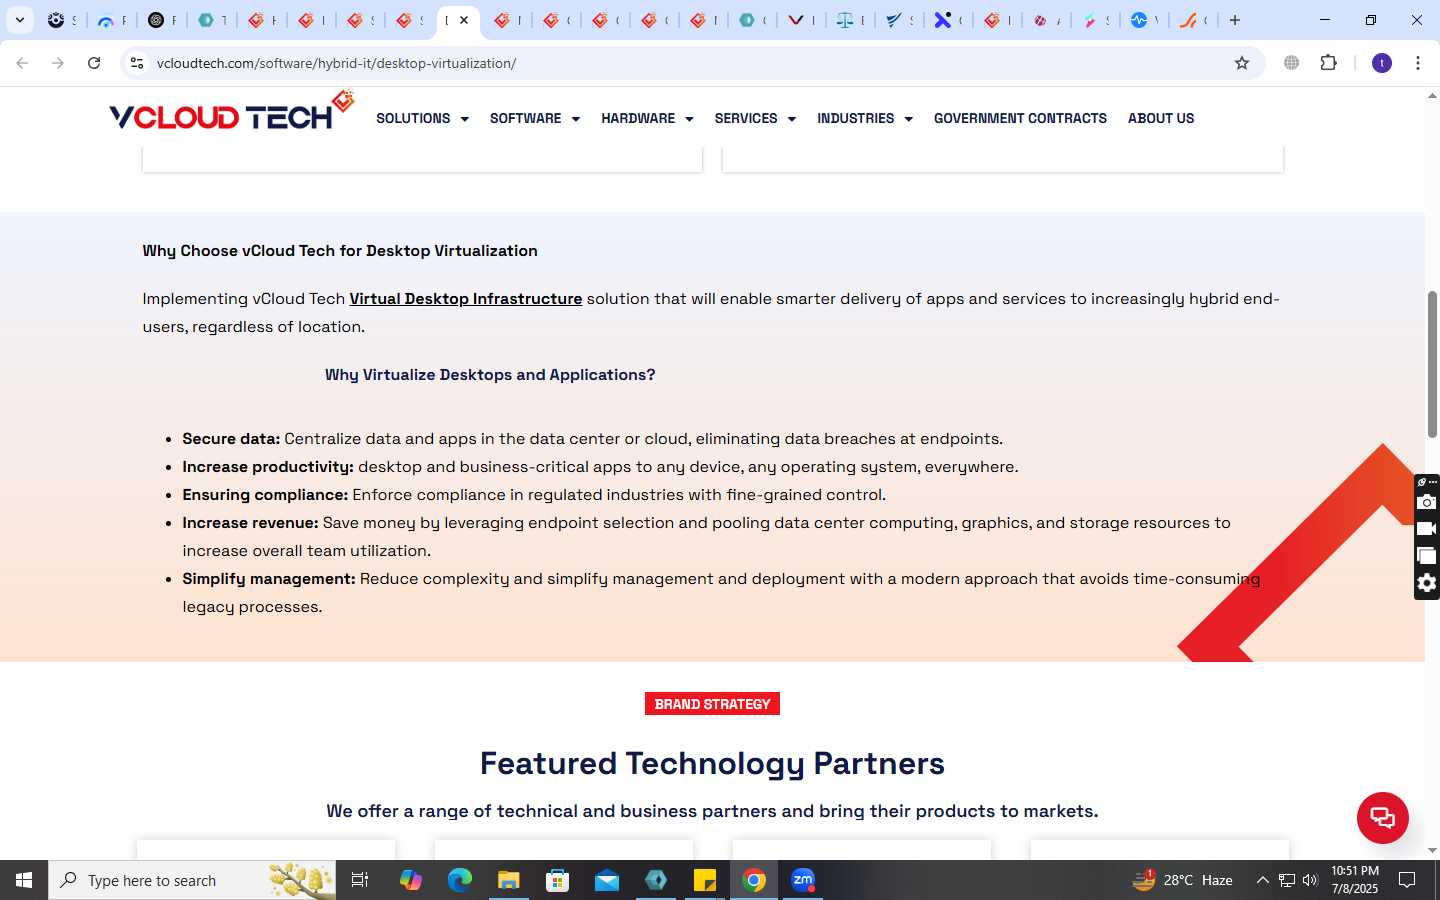Open the notification center icon
This screenshot has width=1440, height=900.
(1407, 880)
